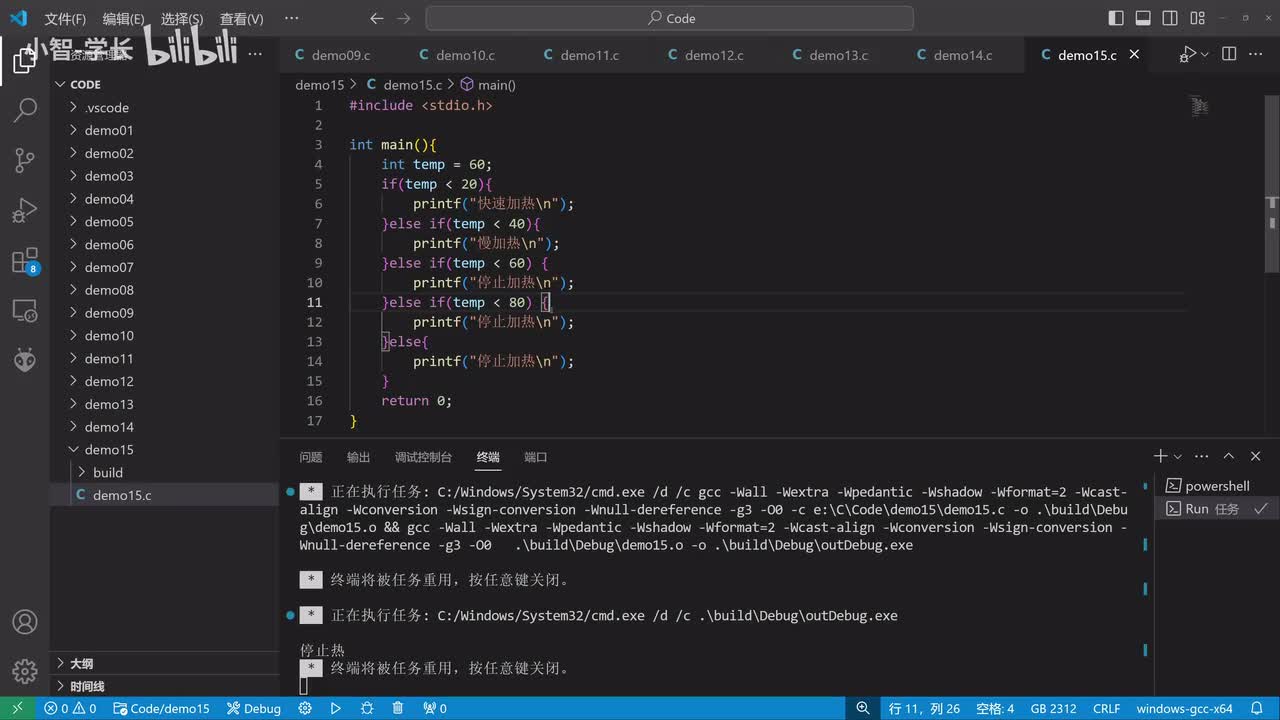Maximize the terminal panel with the up chevron

click(1229, 456)
